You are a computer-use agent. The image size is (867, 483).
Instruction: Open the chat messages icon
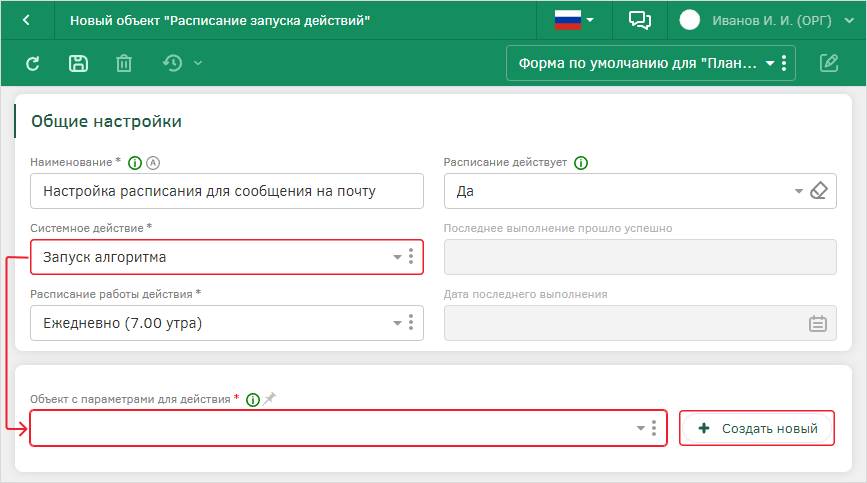click(640, 20)
